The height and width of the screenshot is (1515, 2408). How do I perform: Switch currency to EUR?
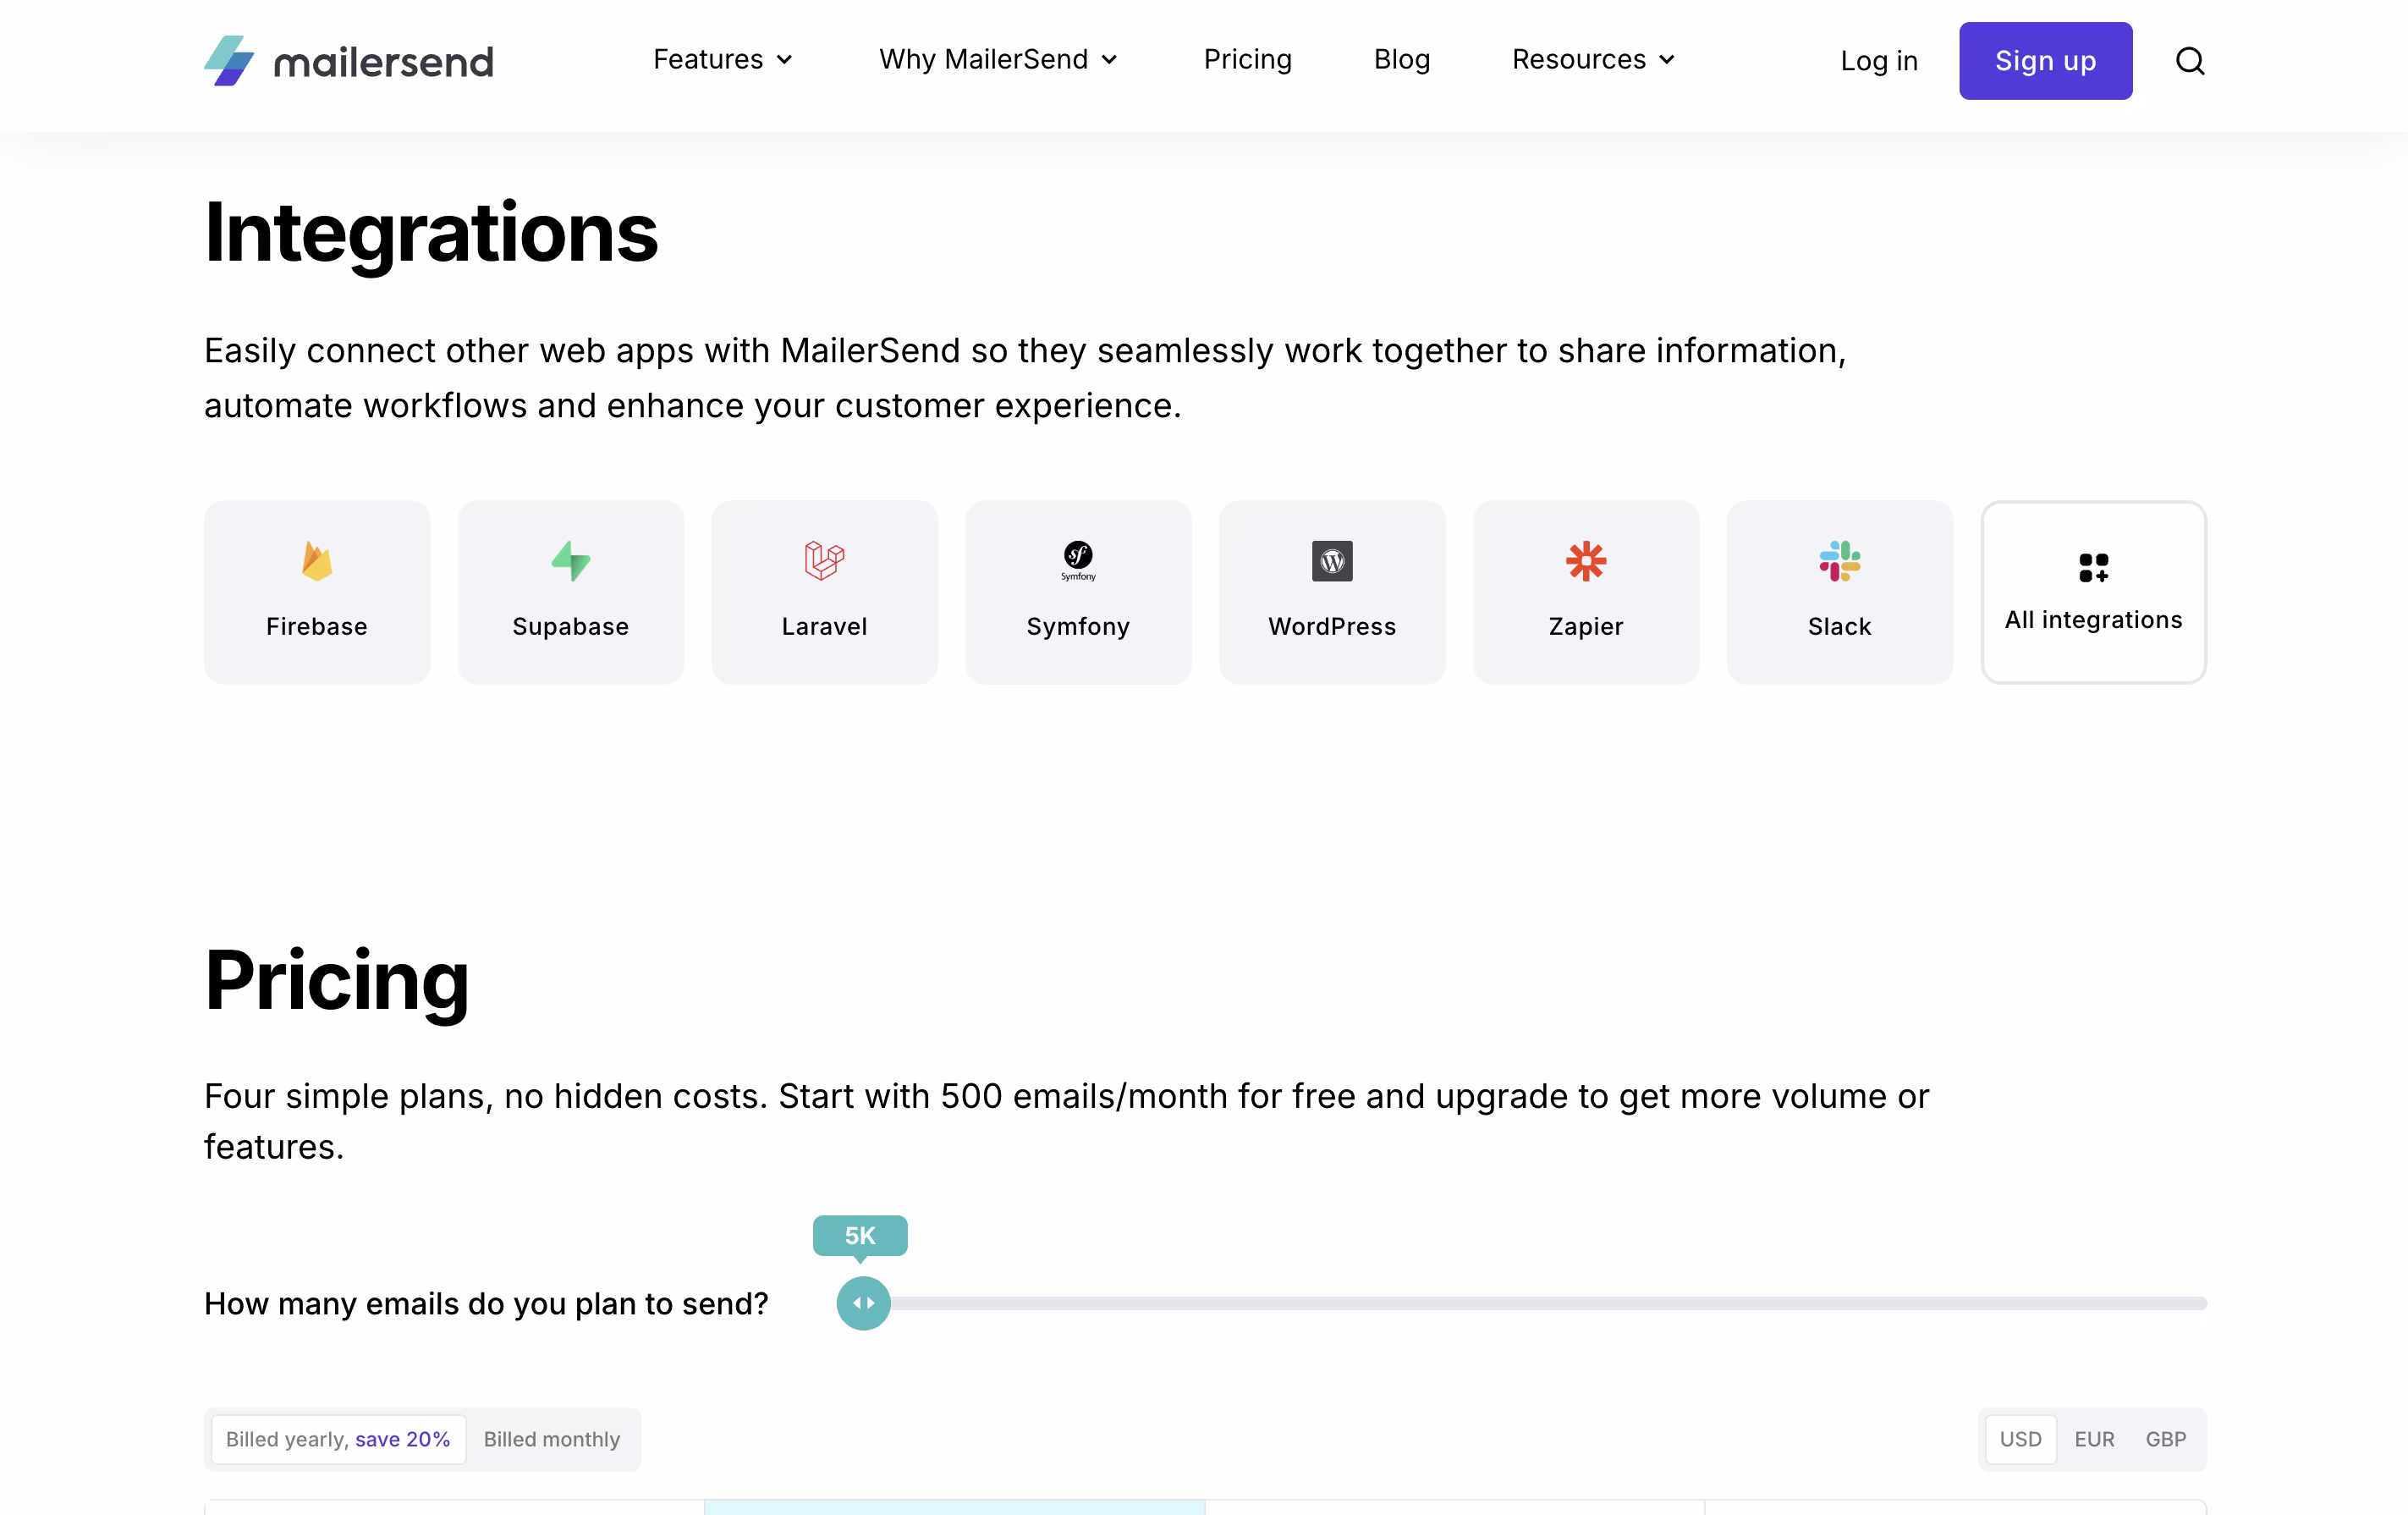[2094, 1439]
